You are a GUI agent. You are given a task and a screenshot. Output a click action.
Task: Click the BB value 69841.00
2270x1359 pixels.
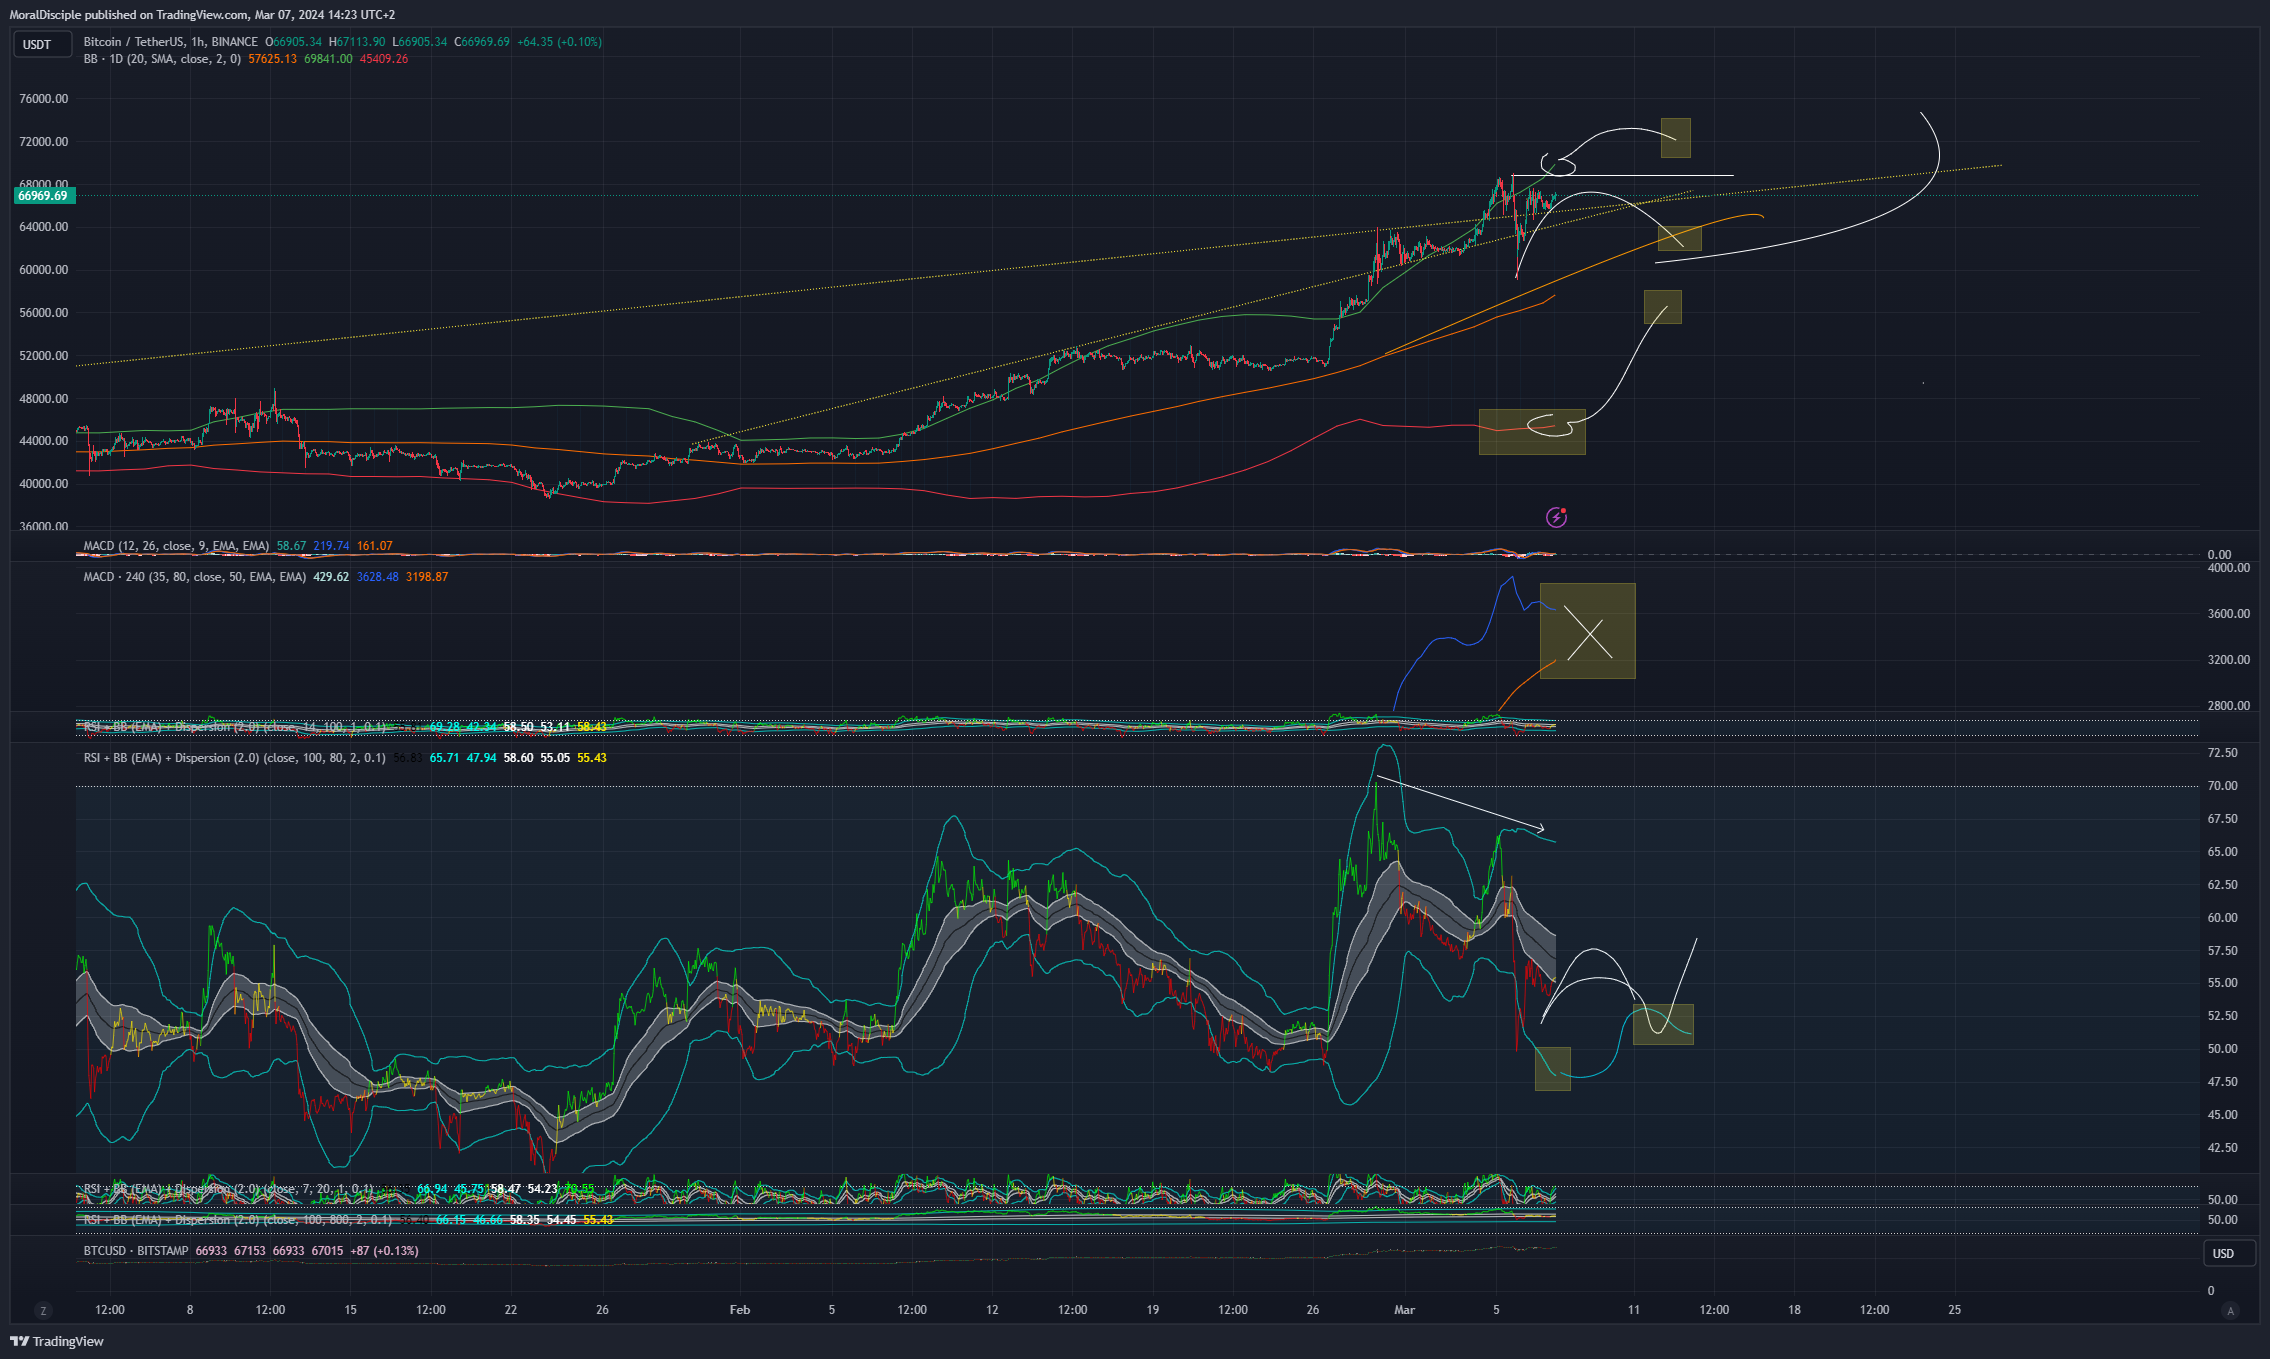tap(328, 59)
